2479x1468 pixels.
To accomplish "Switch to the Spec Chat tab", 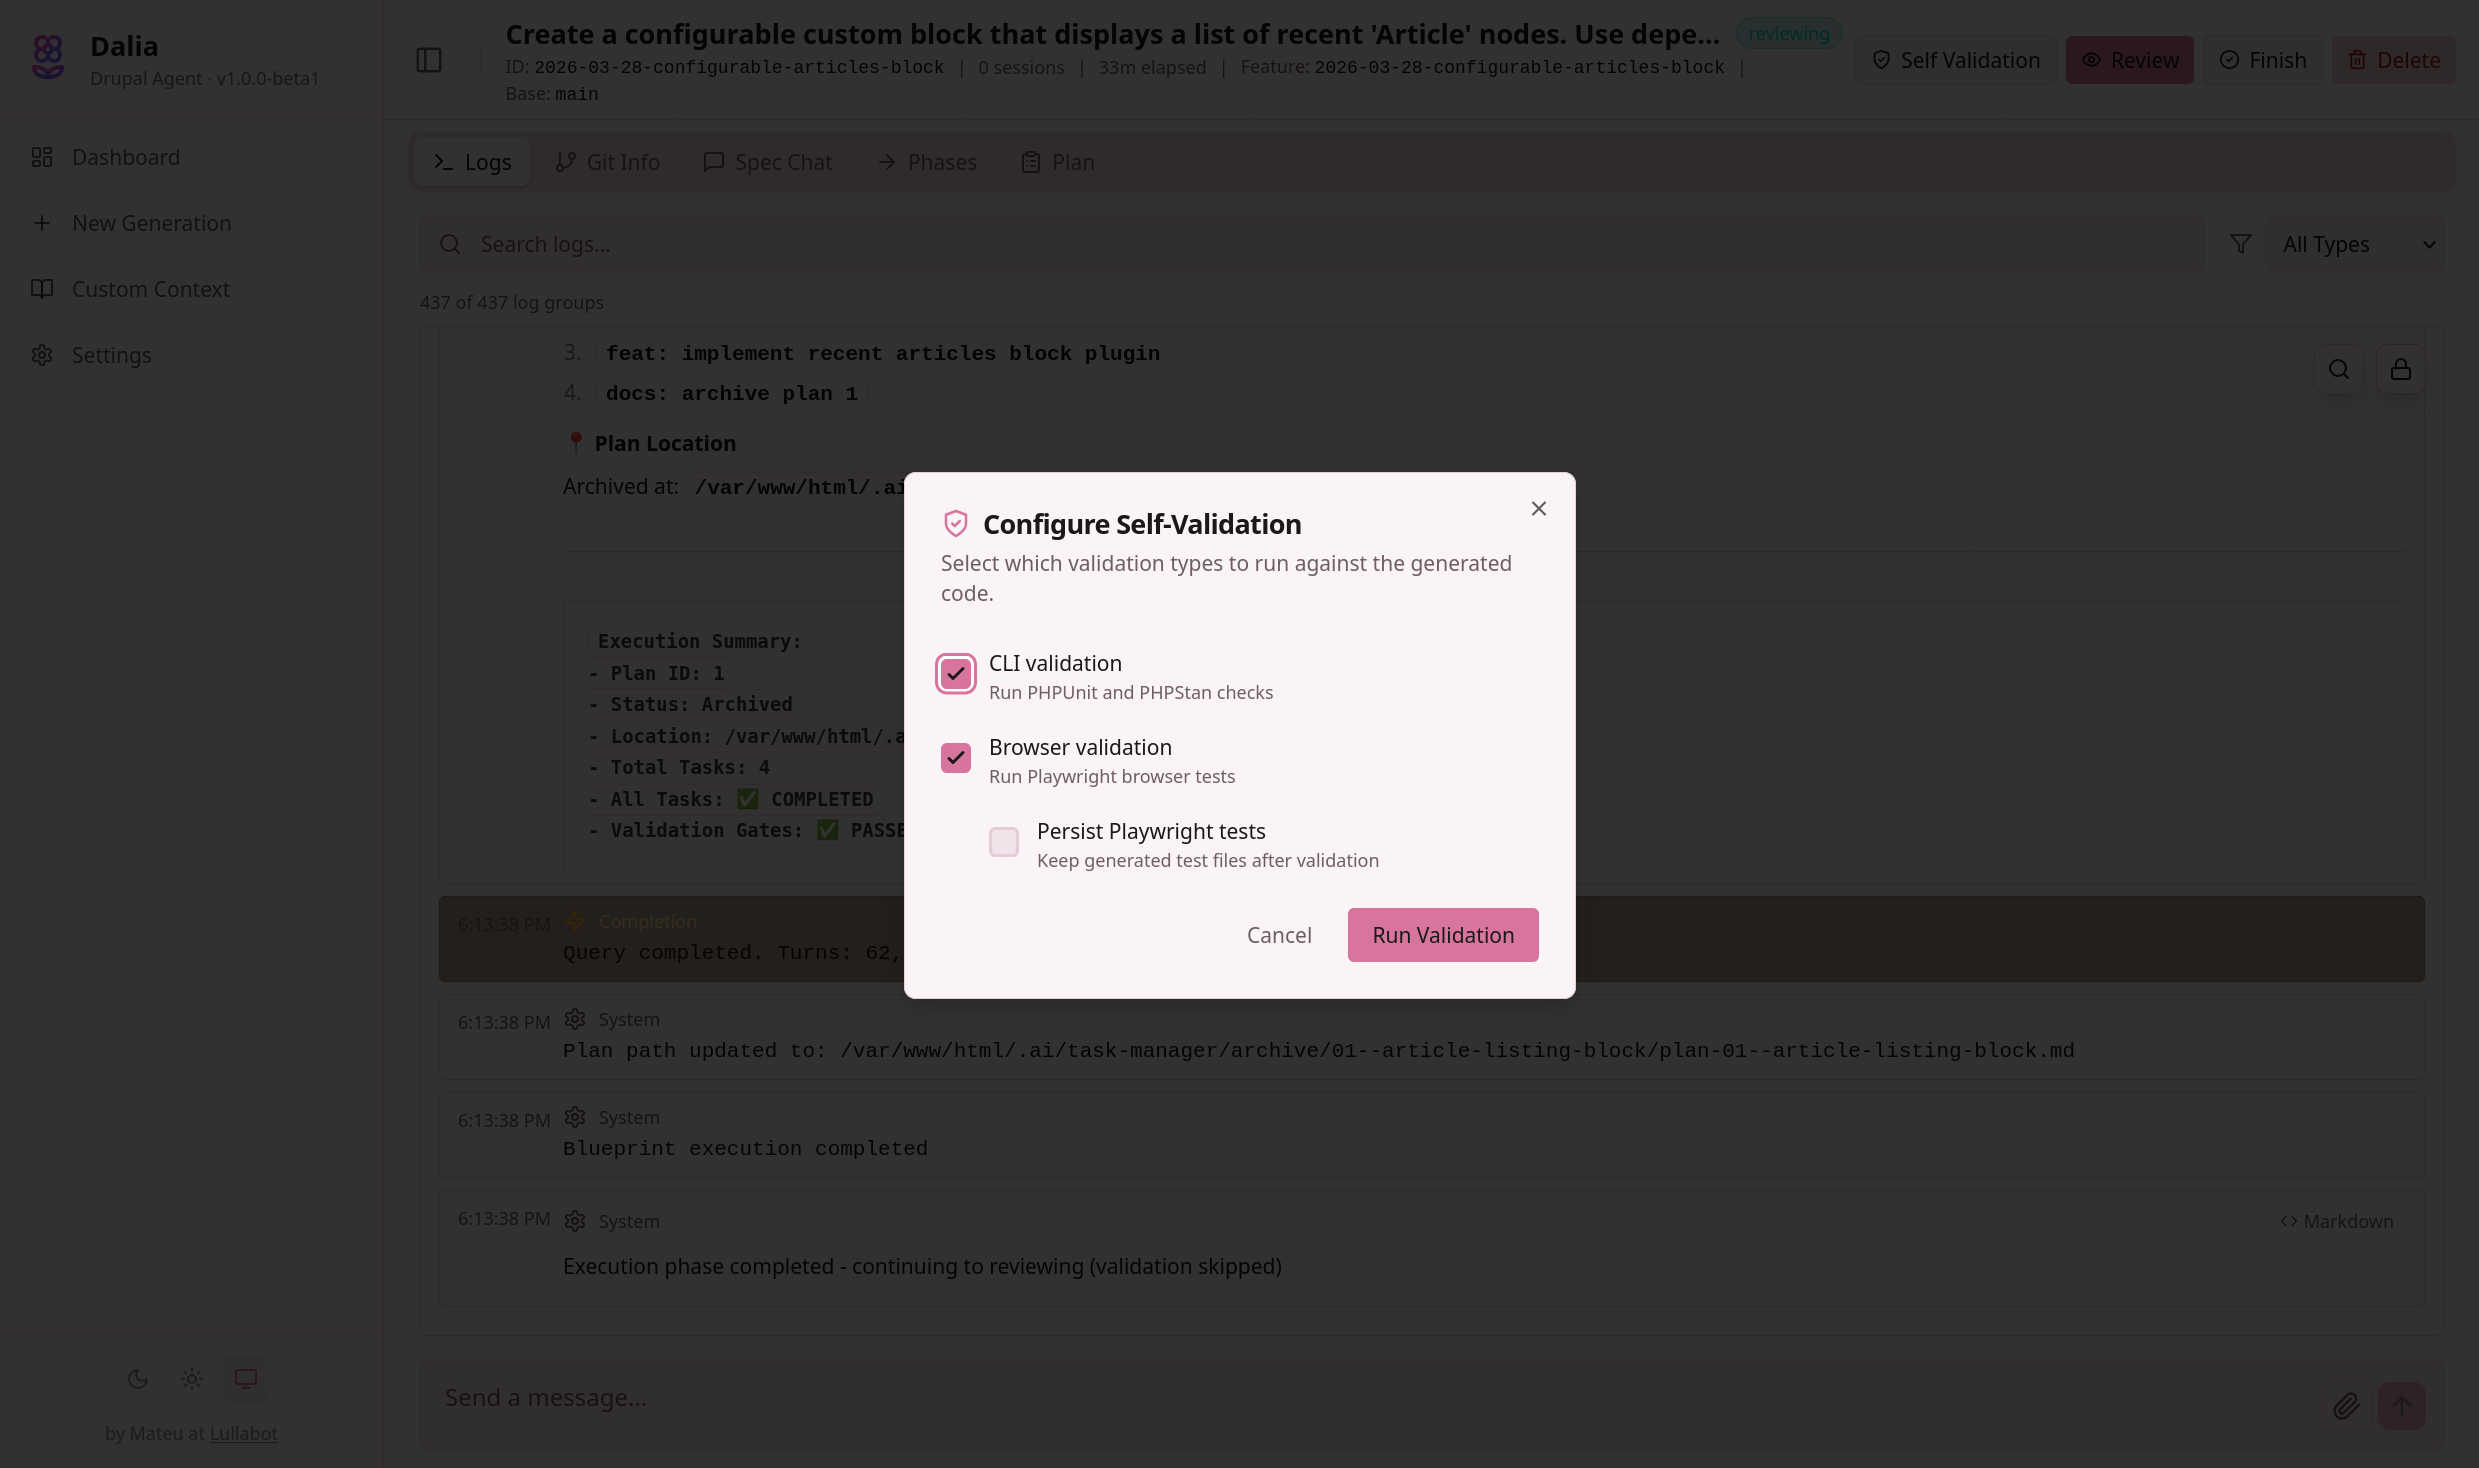I will (x=767, y=162).
